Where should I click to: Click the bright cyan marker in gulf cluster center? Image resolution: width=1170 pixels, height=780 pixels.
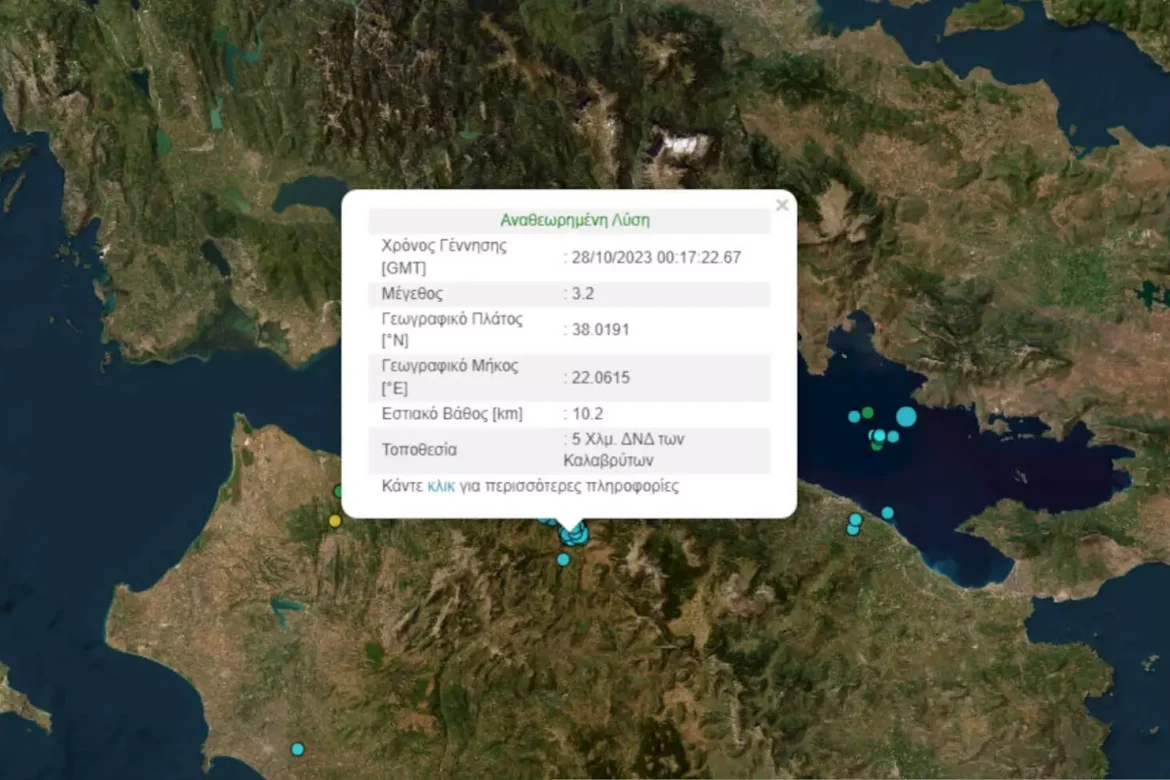(x=879, y=435)
